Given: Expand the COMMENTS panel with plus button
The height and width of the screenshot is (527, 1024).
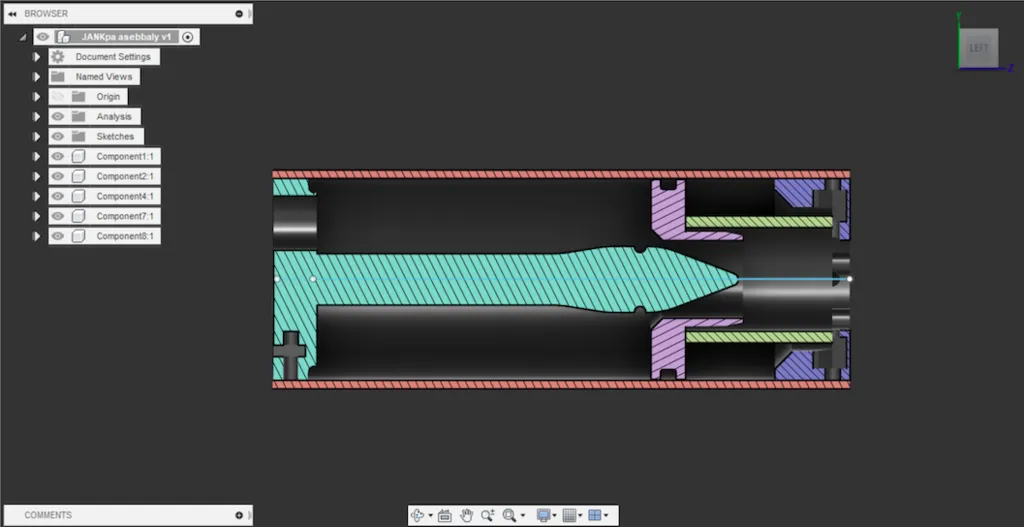Looking at the screenshot, I should tap(239, 515).
